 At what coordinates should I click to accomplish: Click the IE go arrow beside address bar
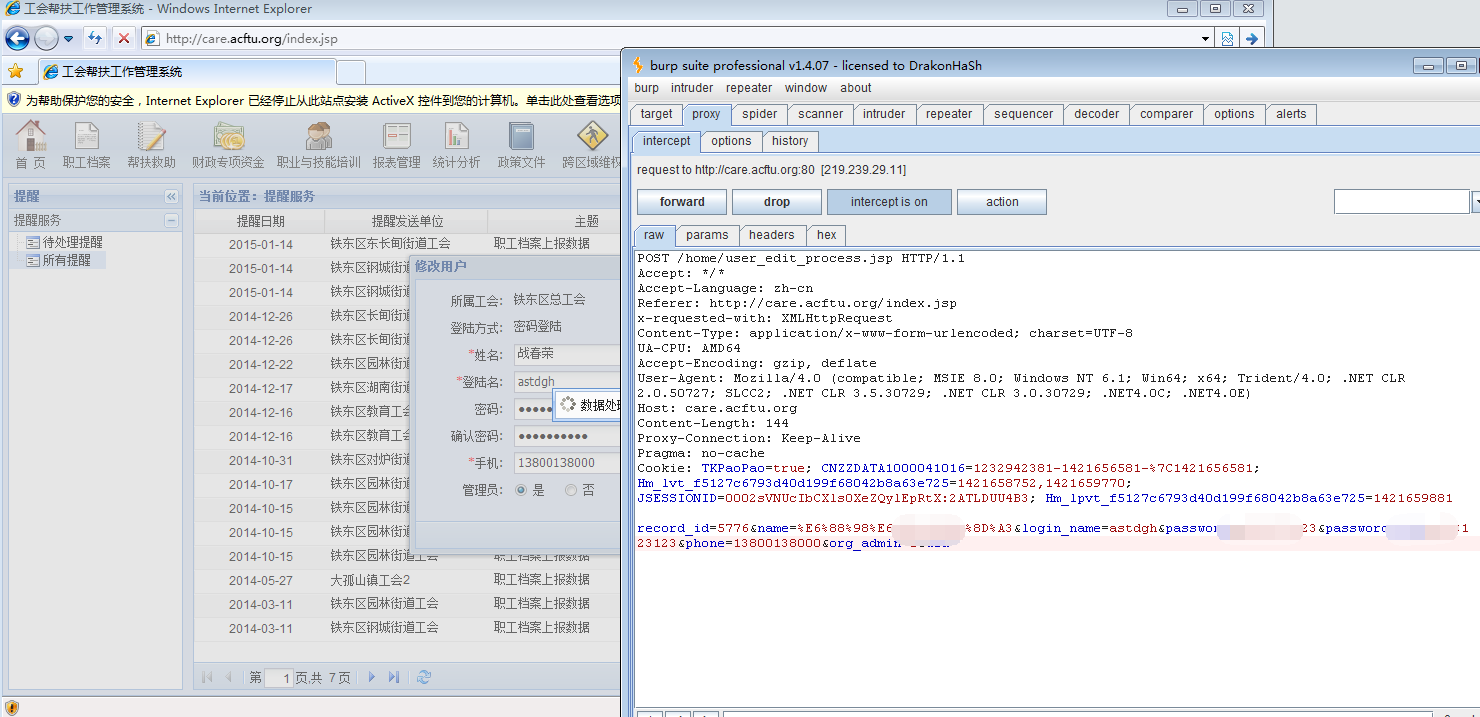(x=1251, y=38)
